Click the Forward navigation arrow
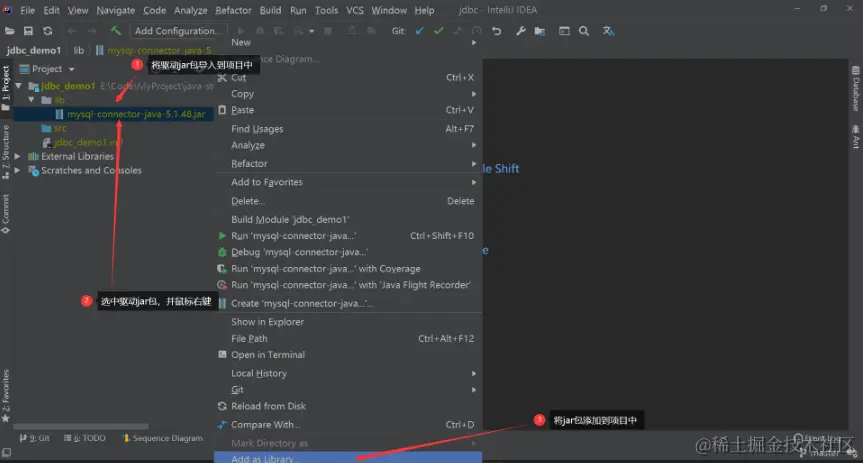This screenshot has width=863, height=463. point(92,31)
